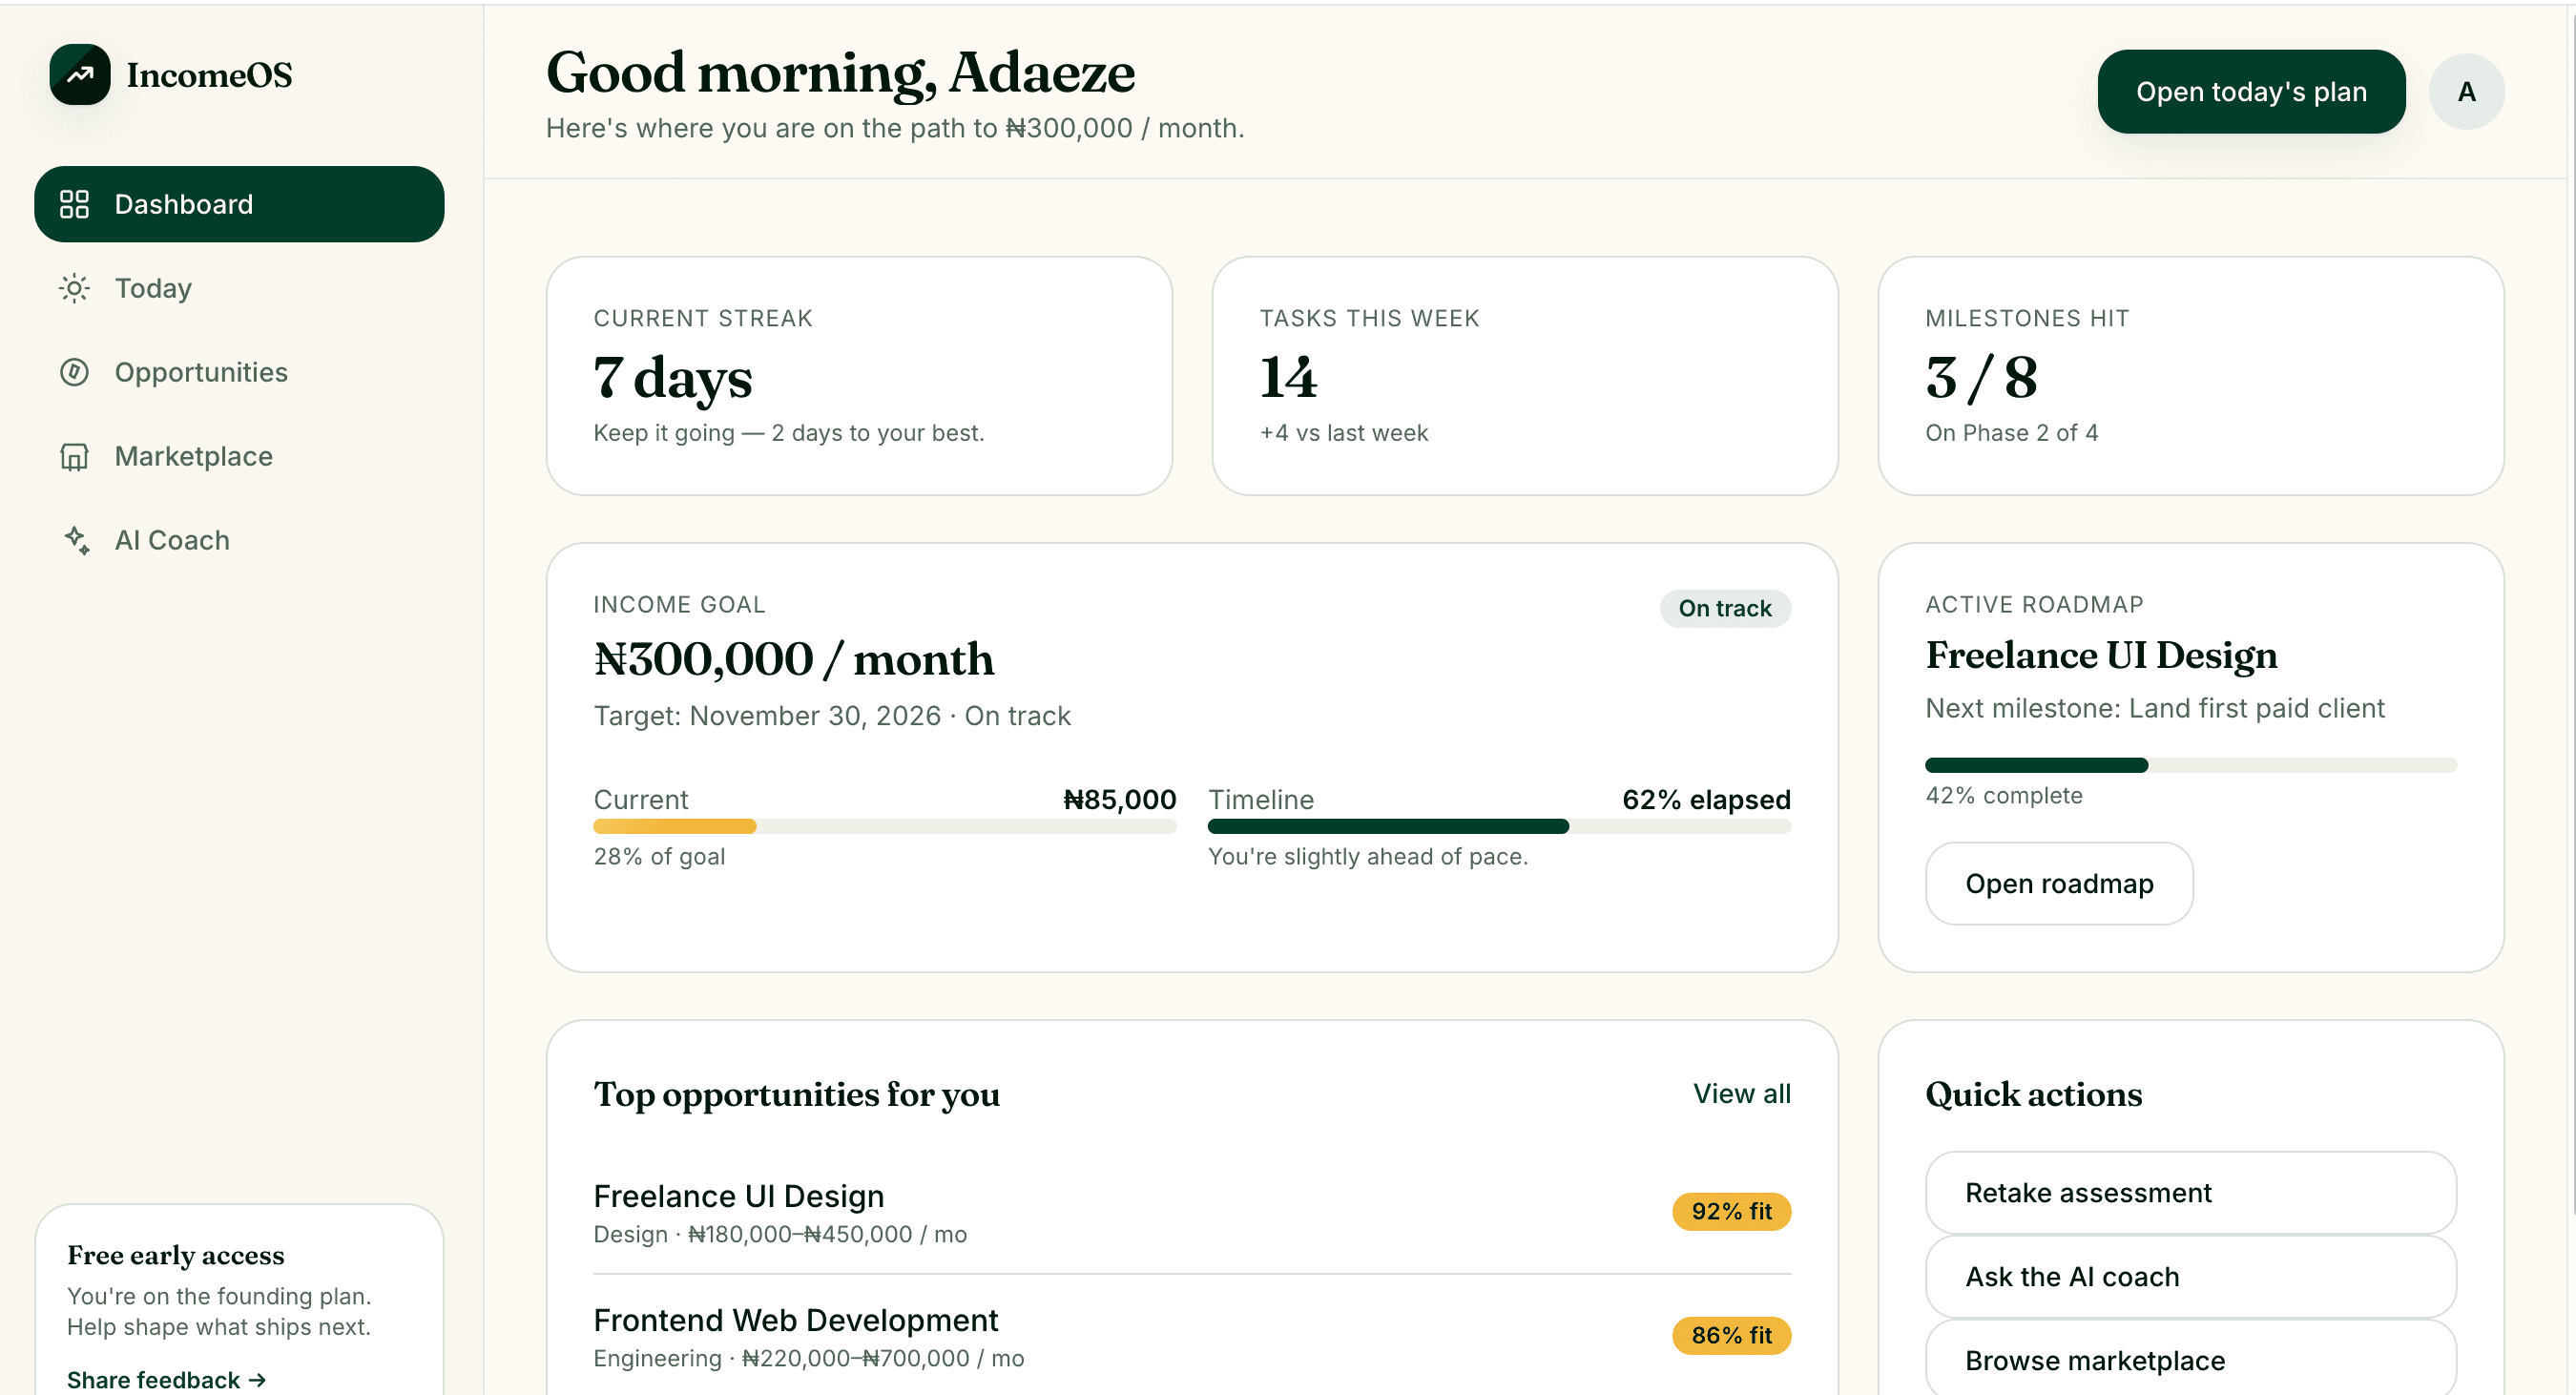The width and height of the screenshot is (2576, 1395).
Task: Click the 86% fit badge
Action: click(1731, 1336)
